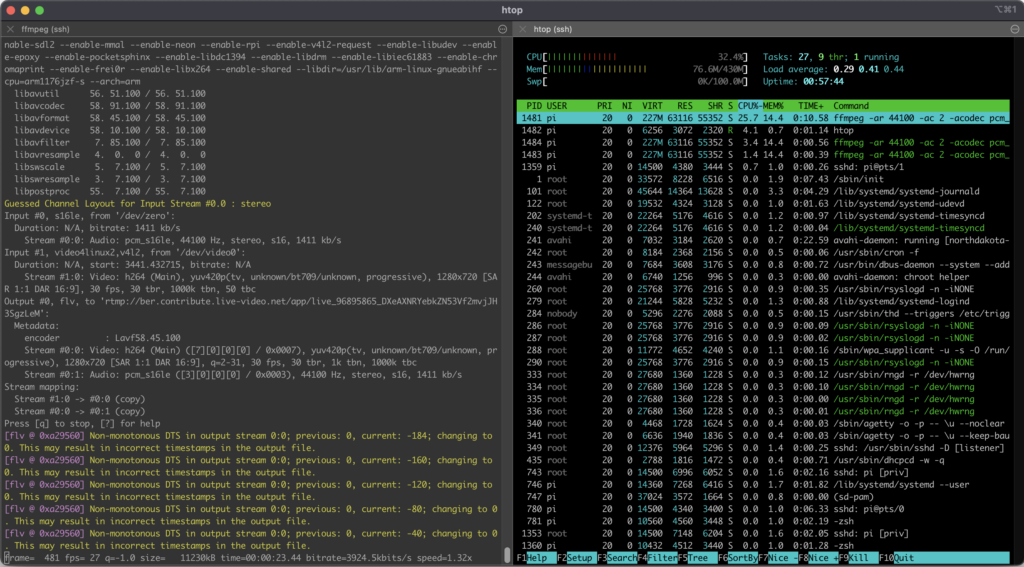Click the htop (ssh) pane title
Image resolution: width=1024 pixels, height=567 pixels.
[x=553, y=29]
